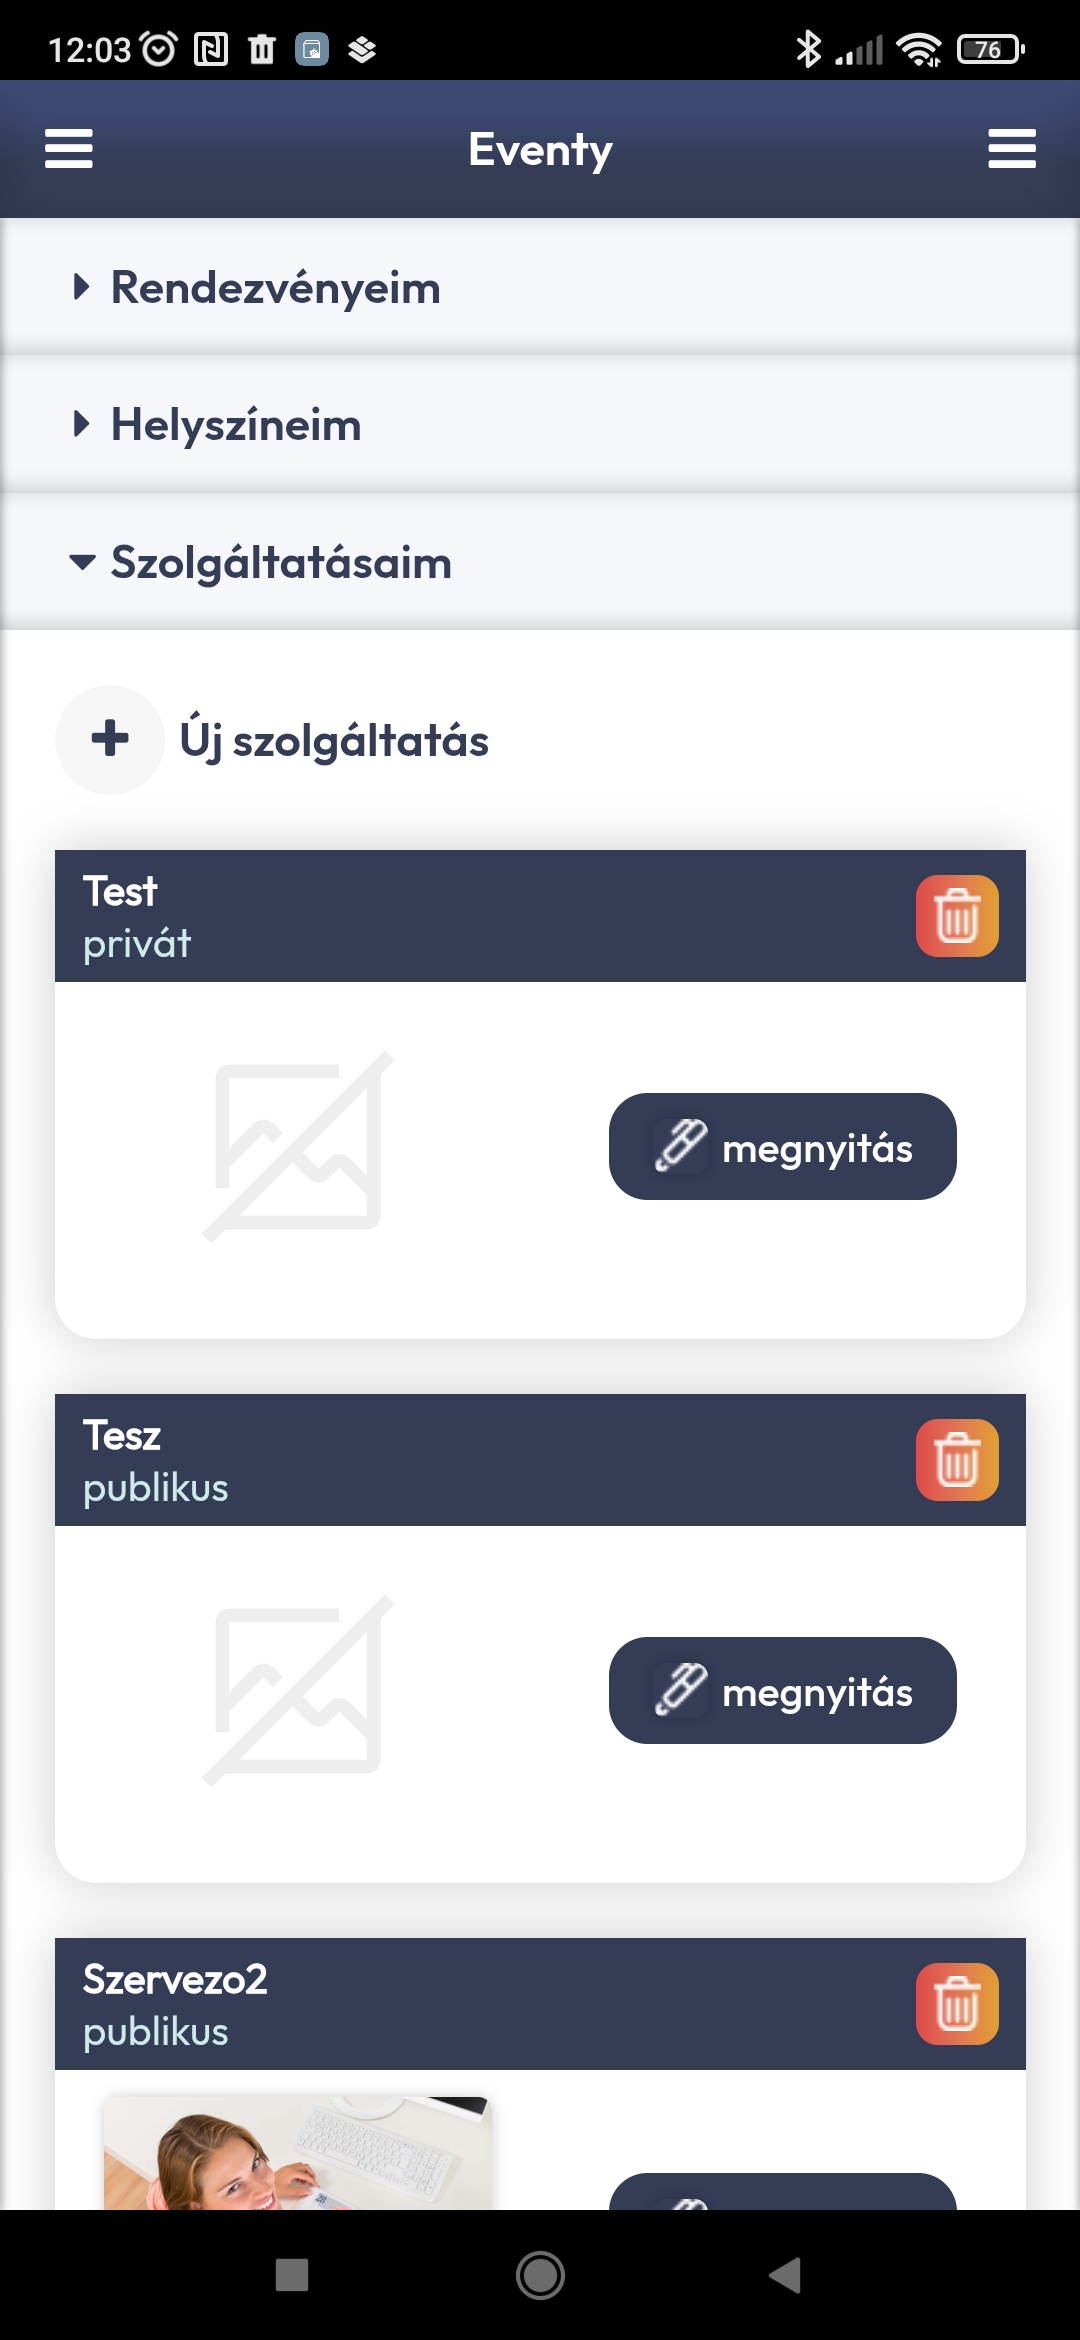Tap the Tesz service placeholder image
The width and height of the screenshot is (1080, 2340).
click(298, 1691)
